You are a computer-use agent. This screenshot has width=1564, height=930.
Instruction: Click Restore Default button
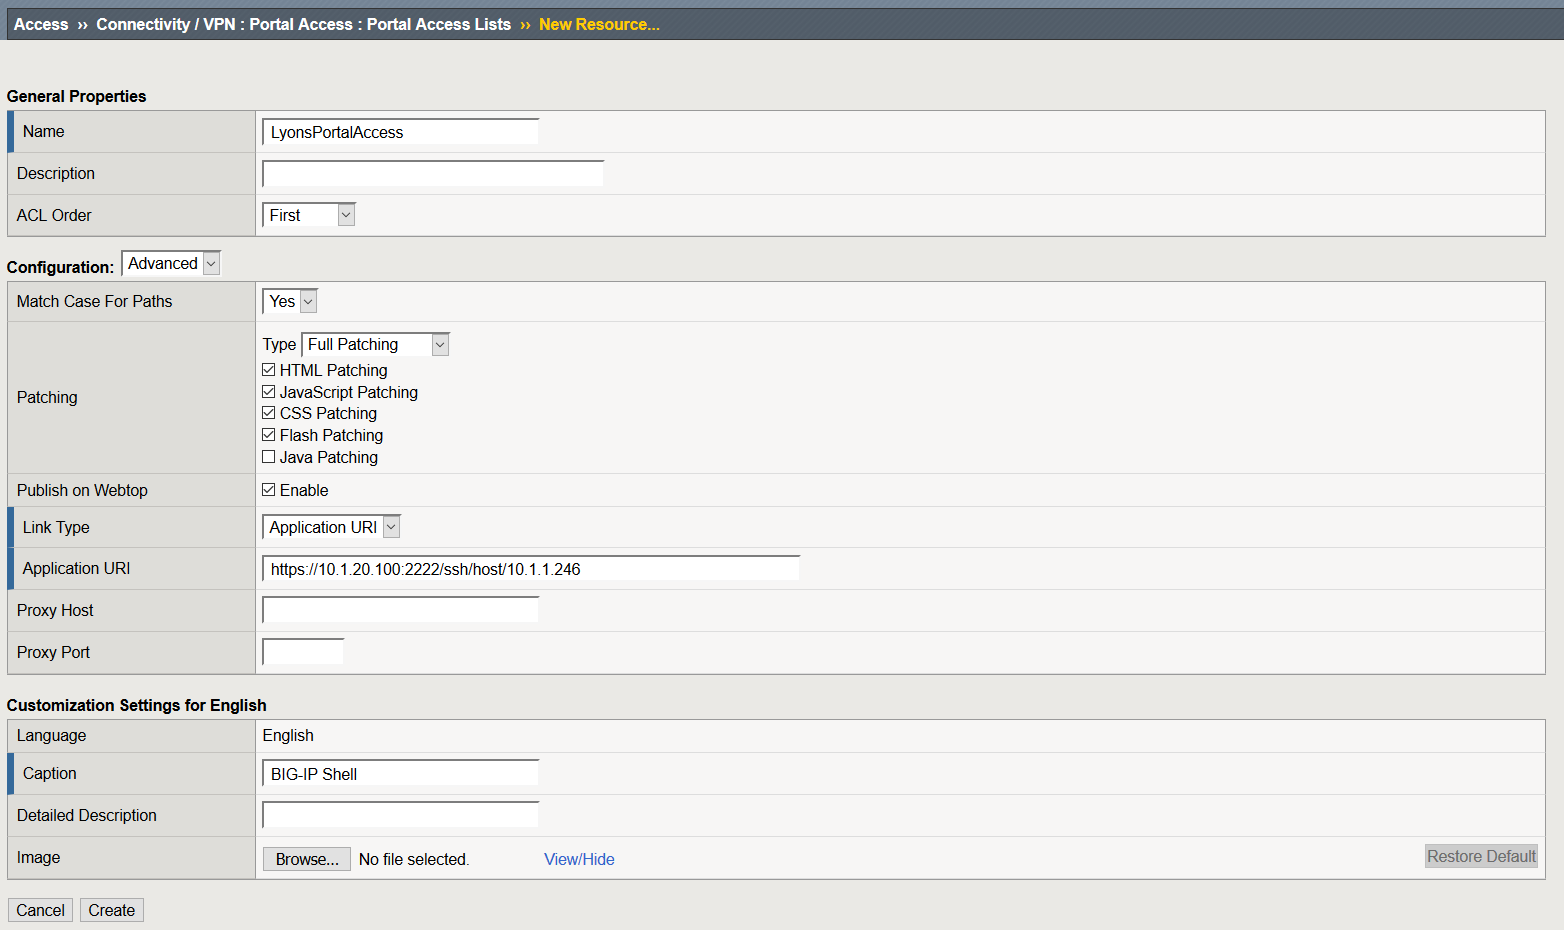(1481, 856)
